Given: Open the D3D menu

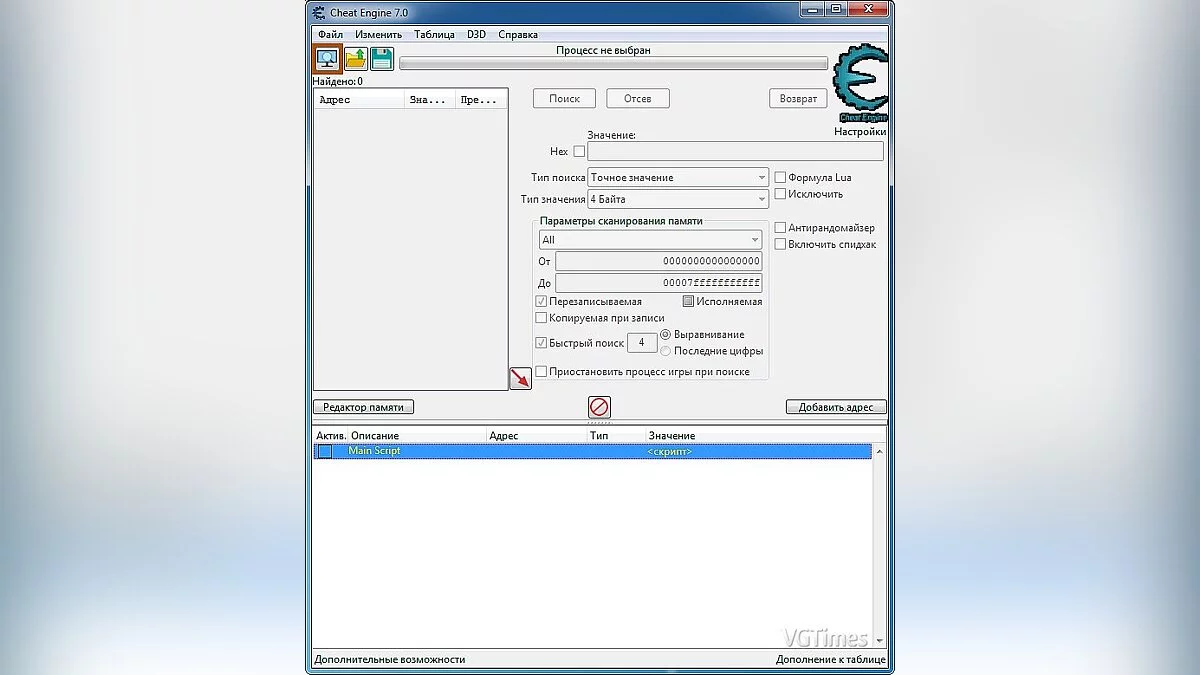Looking at the screenshot, I should tap(476, 33).
